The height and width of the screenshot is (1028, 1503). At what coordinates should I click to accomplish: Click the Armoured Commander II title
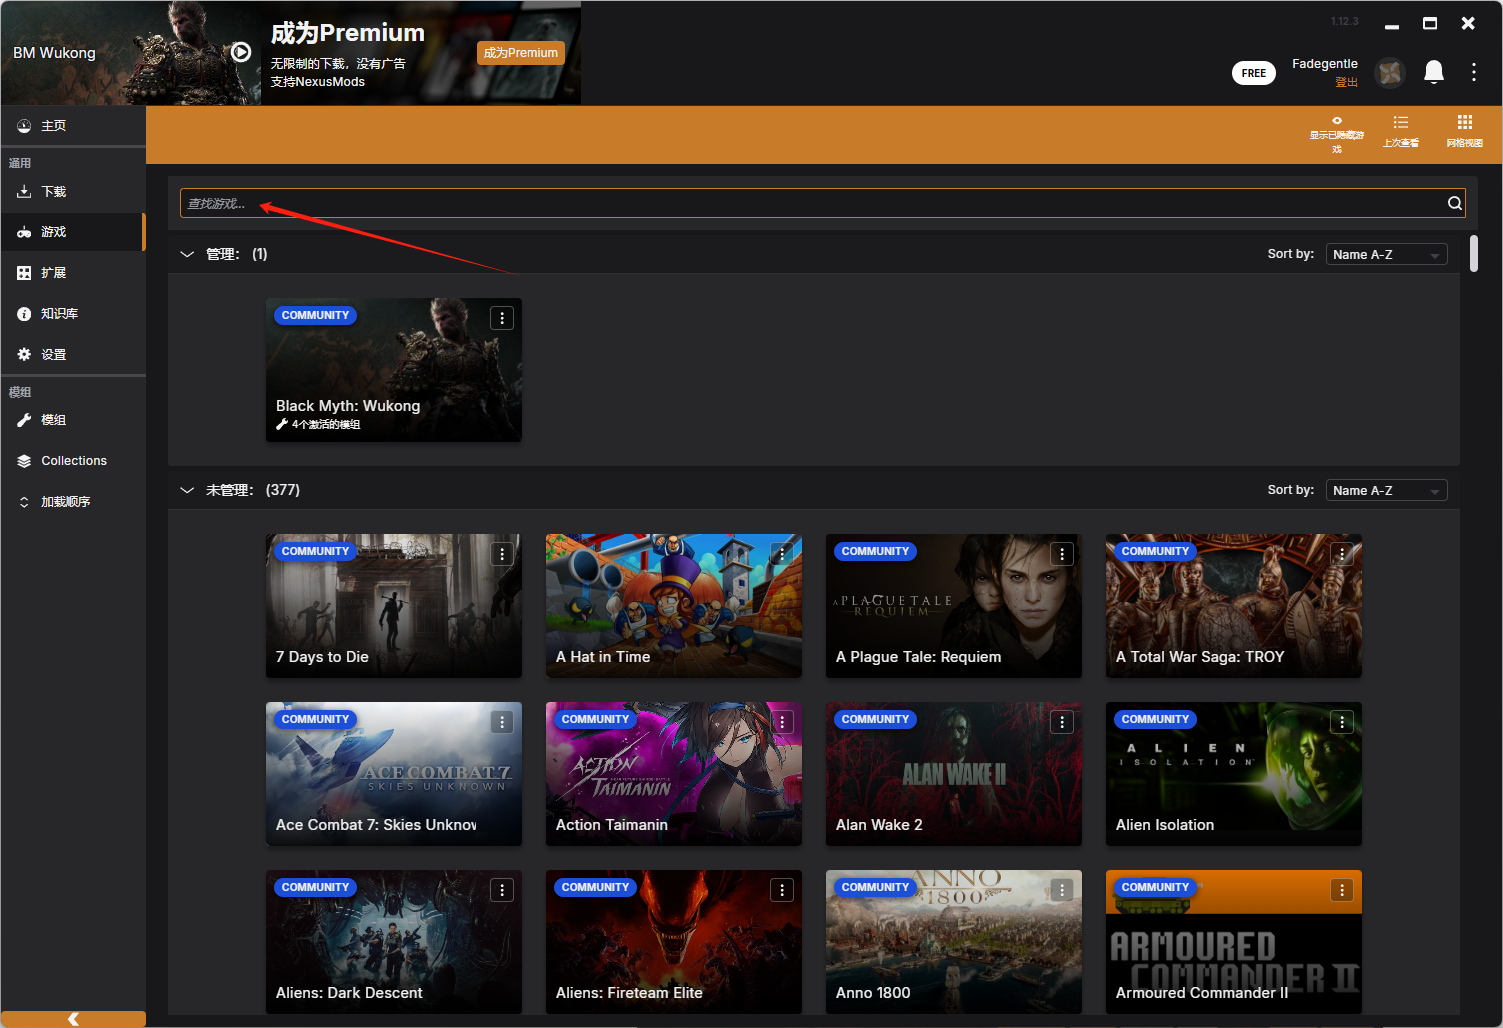(x=1202, y=993)
